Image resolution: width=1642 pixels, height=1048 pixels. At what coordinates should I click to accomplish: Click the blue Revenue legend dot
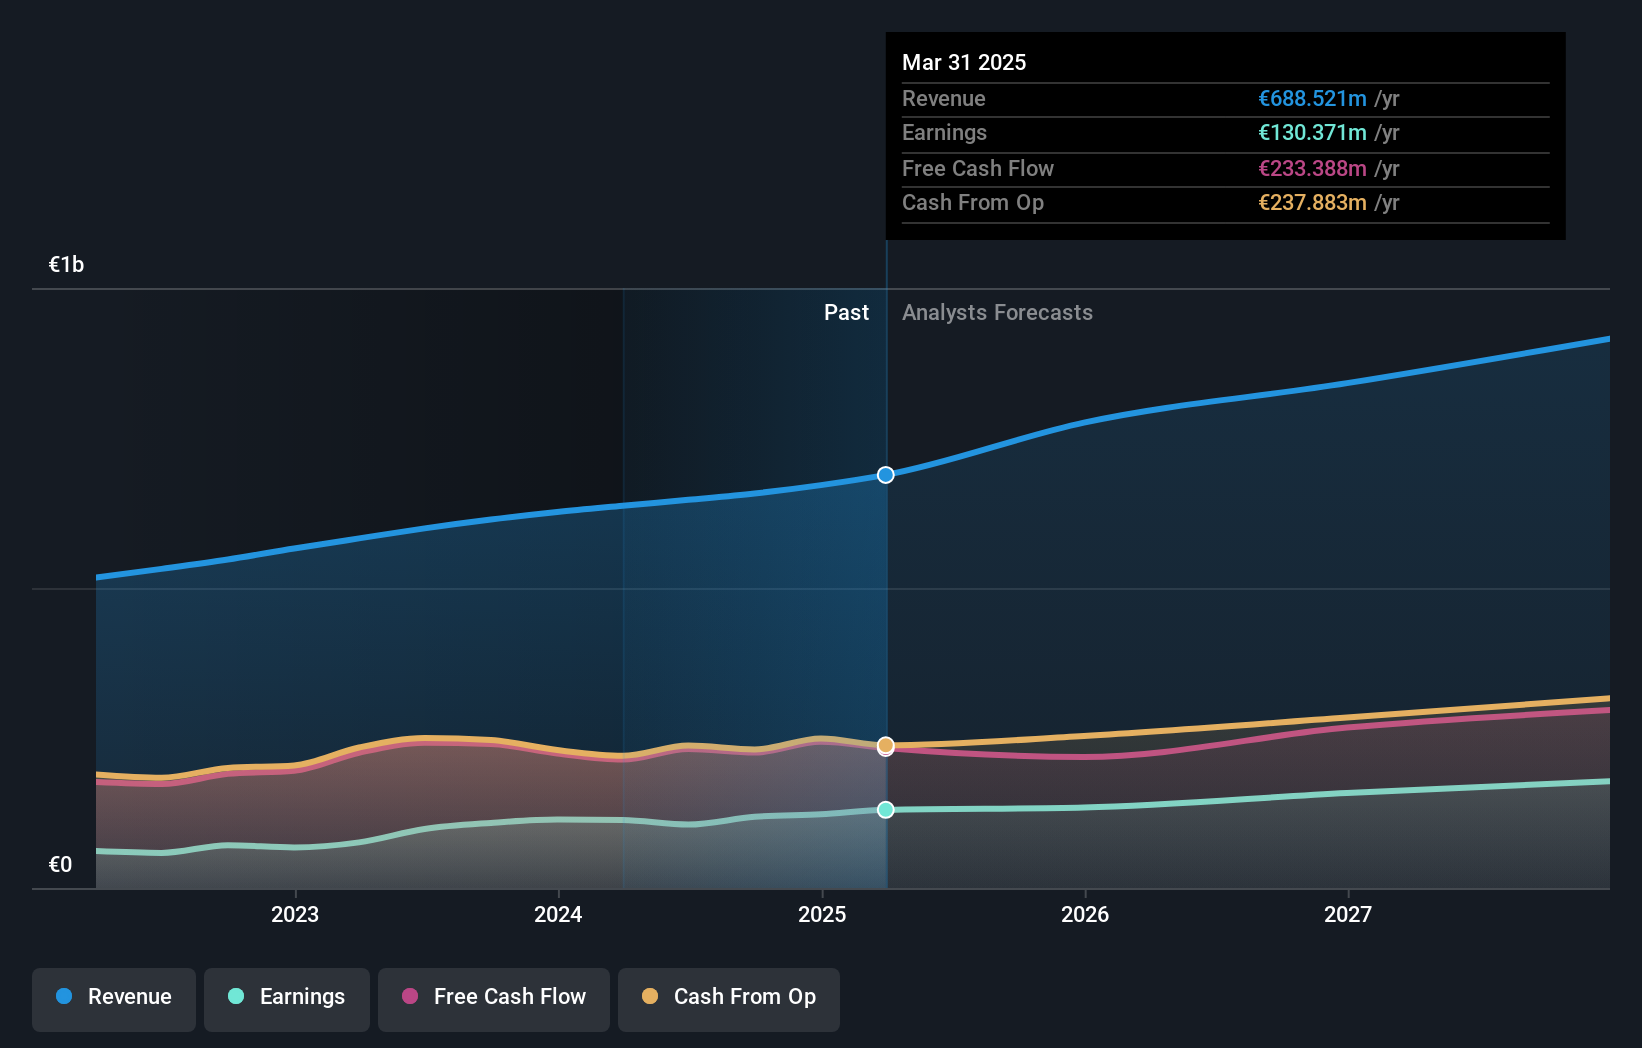tap(64, 996)
